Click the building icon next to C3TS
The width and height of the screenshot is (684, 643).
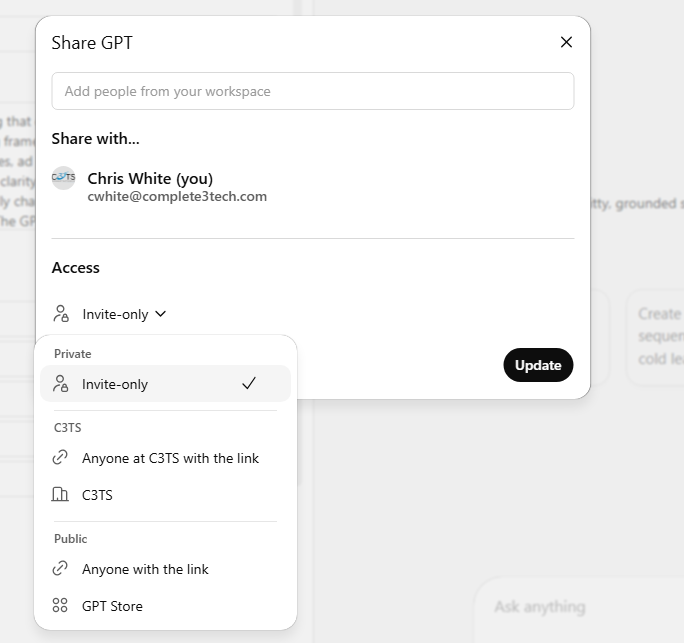tap(61, 495)
